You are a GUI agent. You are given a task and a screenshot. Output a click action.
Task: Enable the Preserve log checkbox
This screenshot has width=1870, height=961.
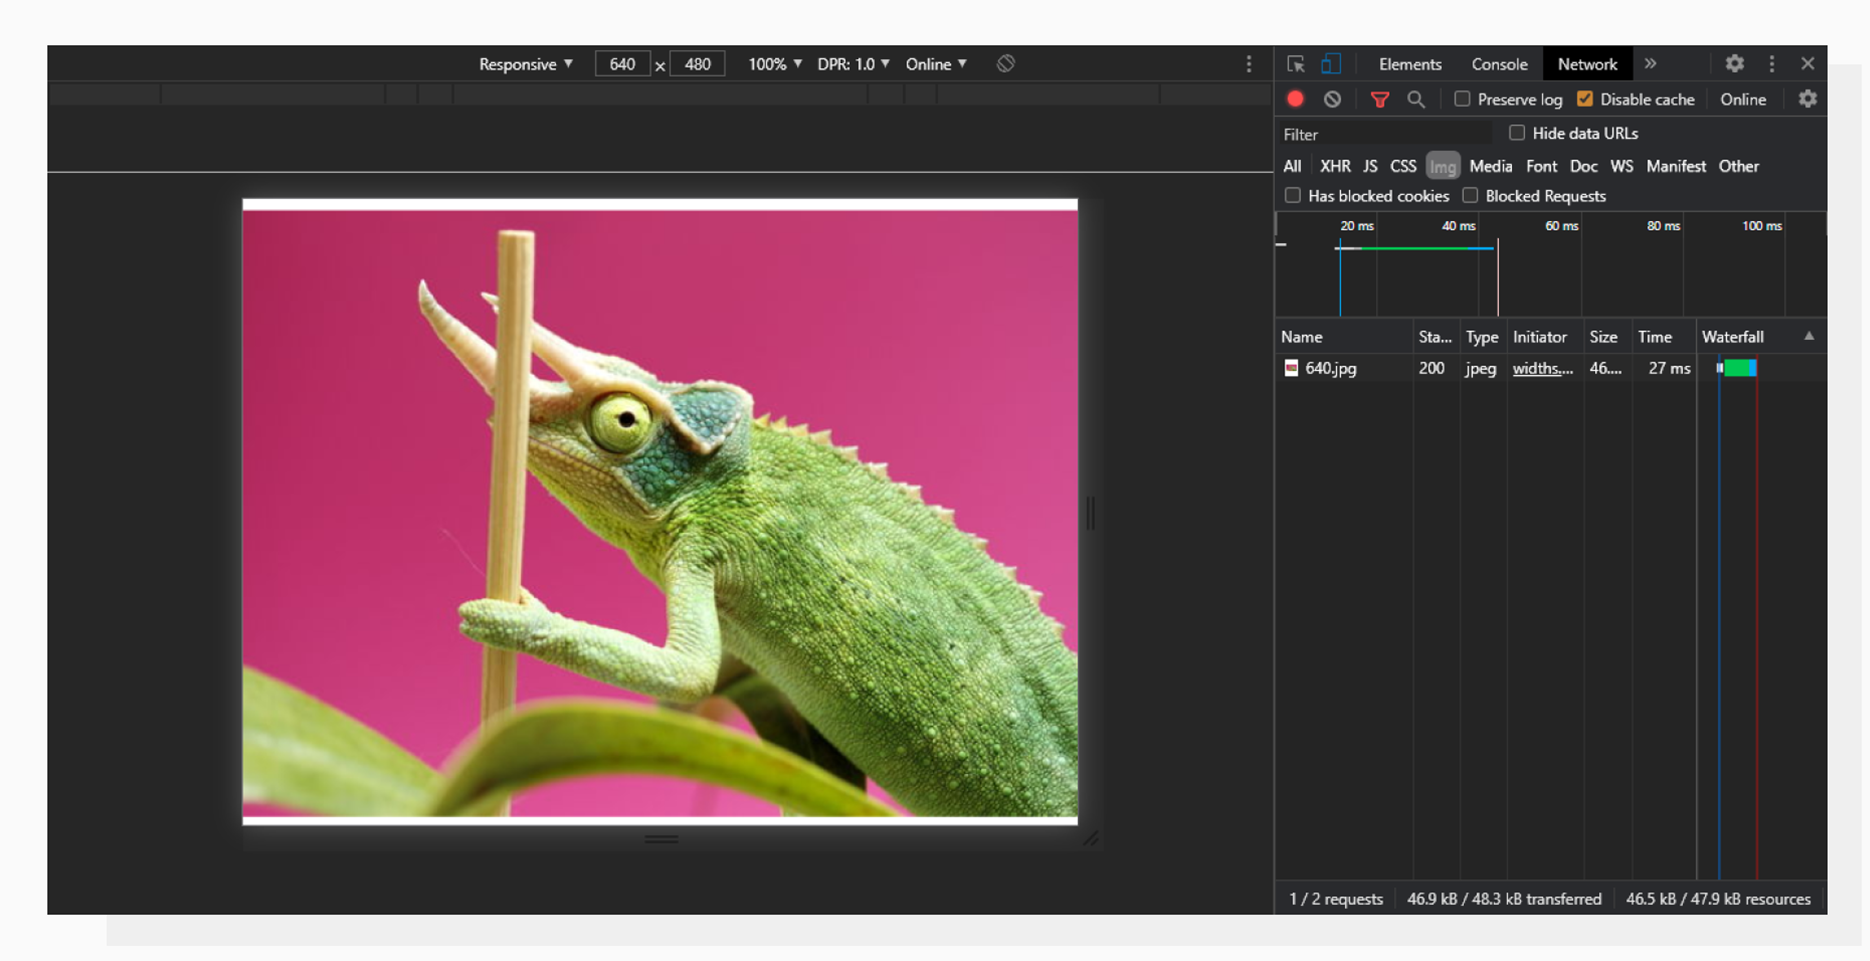click(x=1463, y=99)
